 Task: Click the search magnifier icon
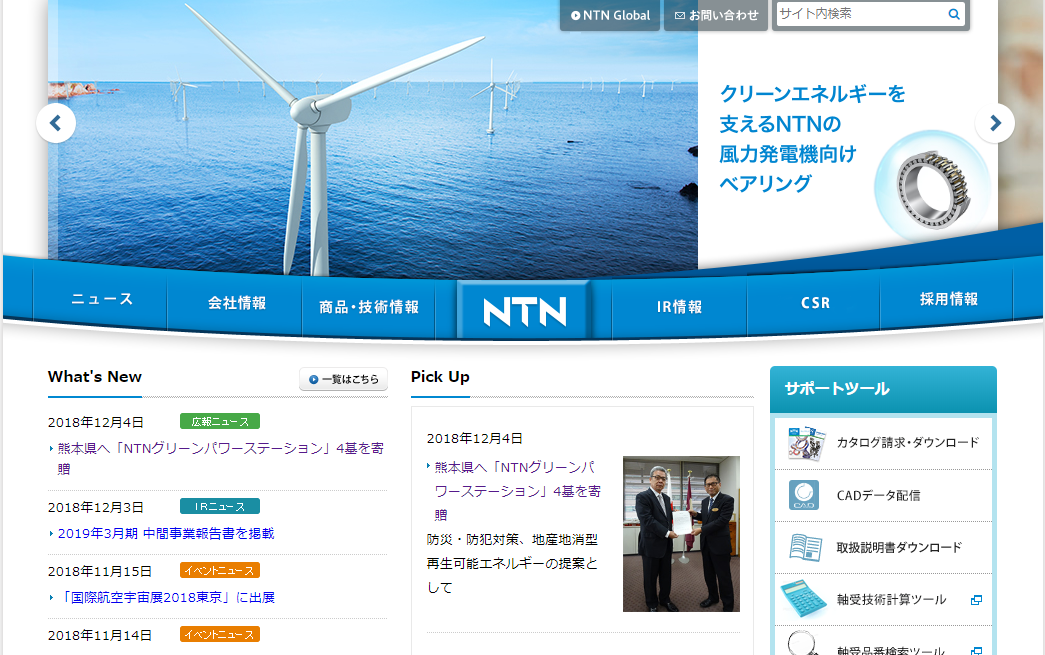pos(954,14)
